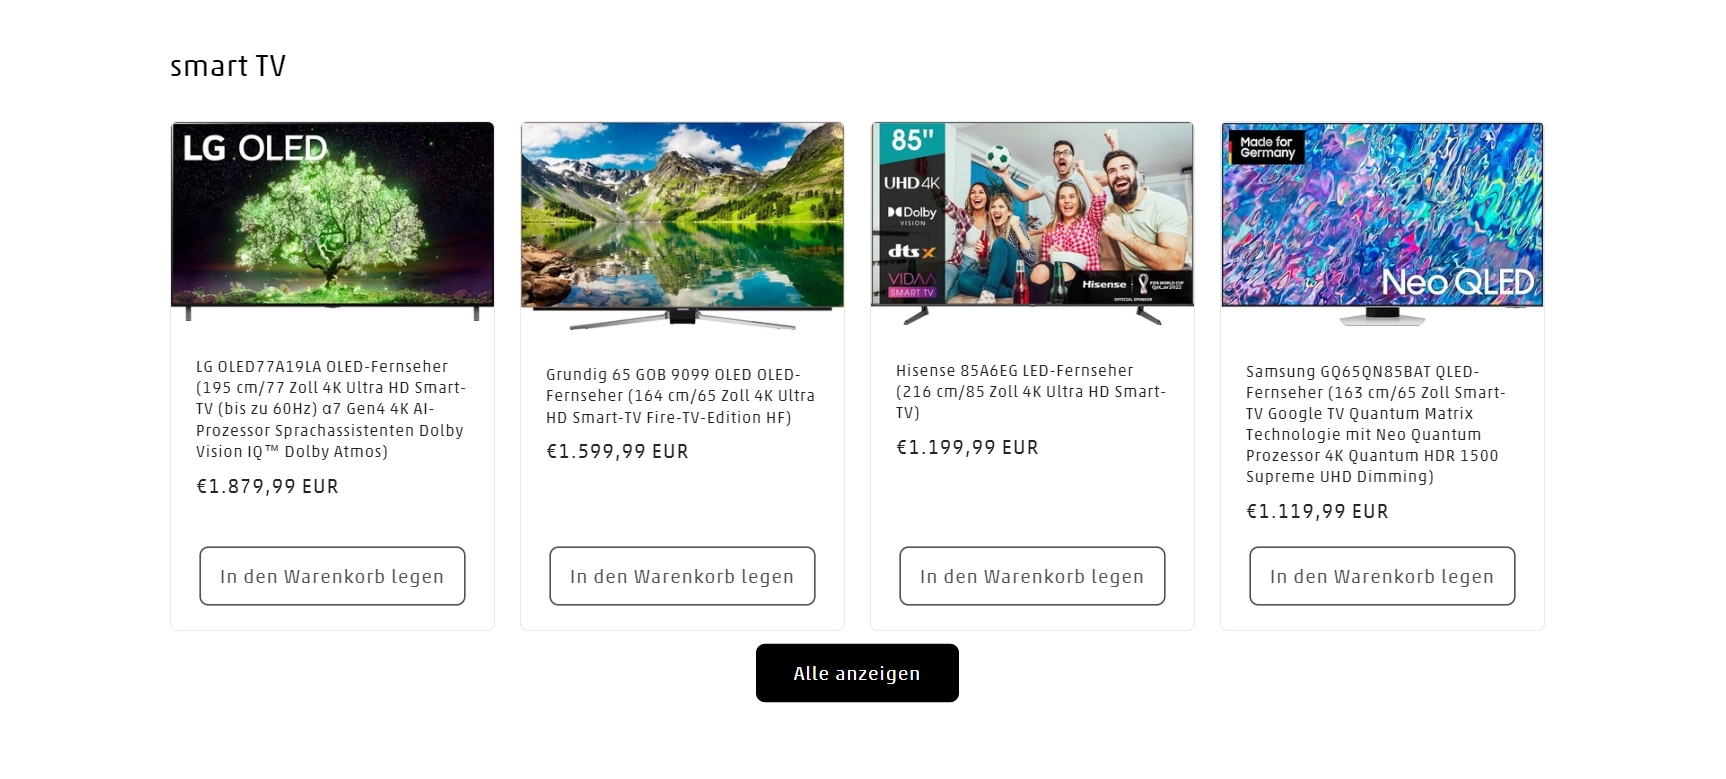Open the LG OLED TV product image

tap(332, 222)
